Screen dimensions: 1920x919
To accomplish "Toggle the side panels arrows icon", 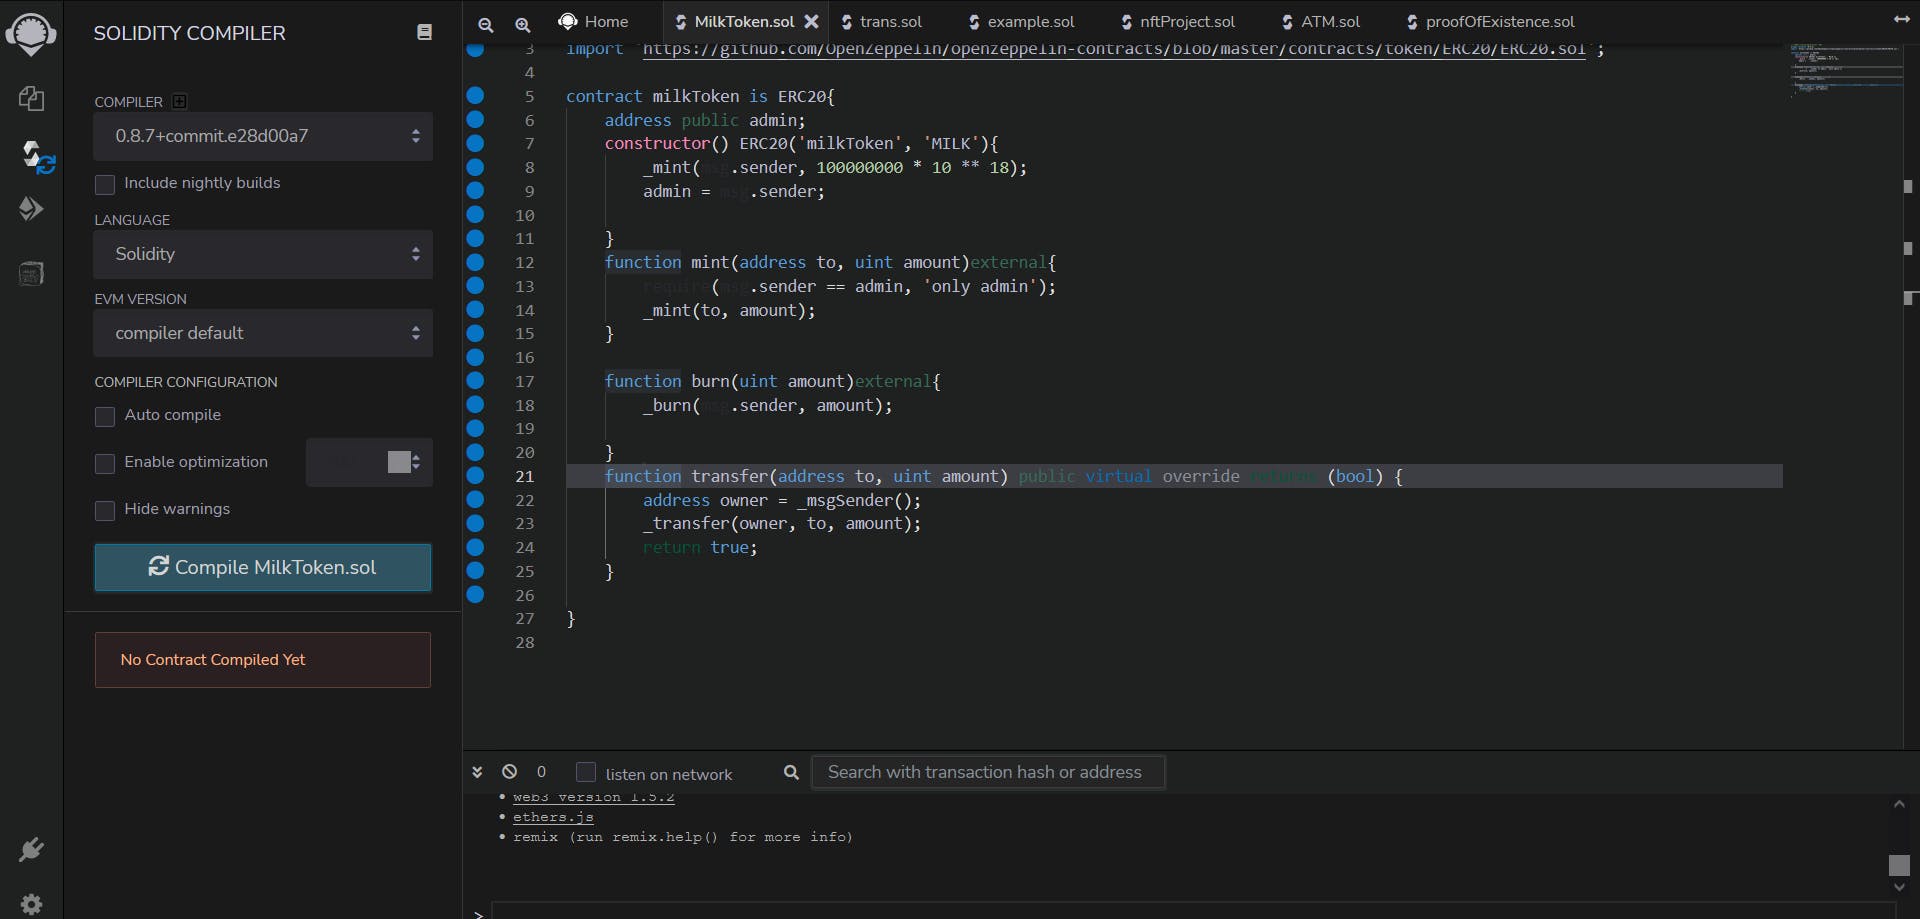I will (x=1901, y=19).
